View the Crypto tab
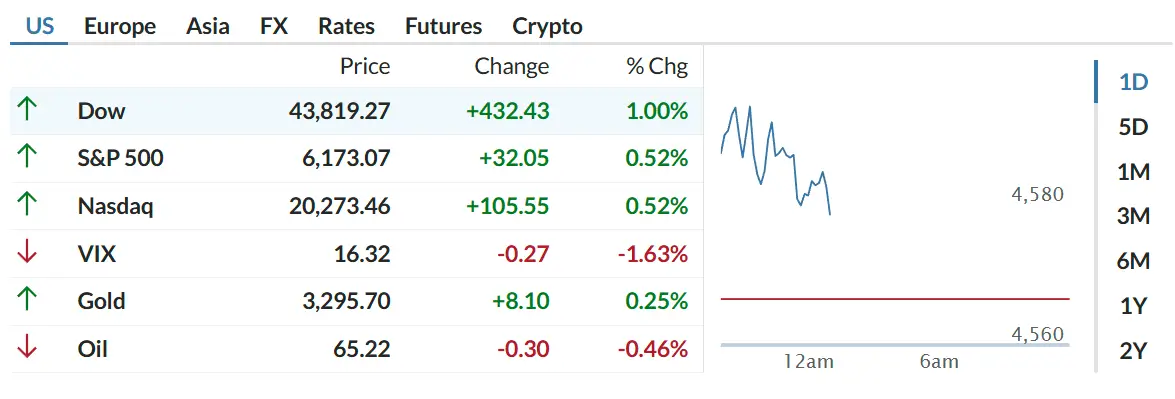 pyautogui.click(x=547, y=26)
